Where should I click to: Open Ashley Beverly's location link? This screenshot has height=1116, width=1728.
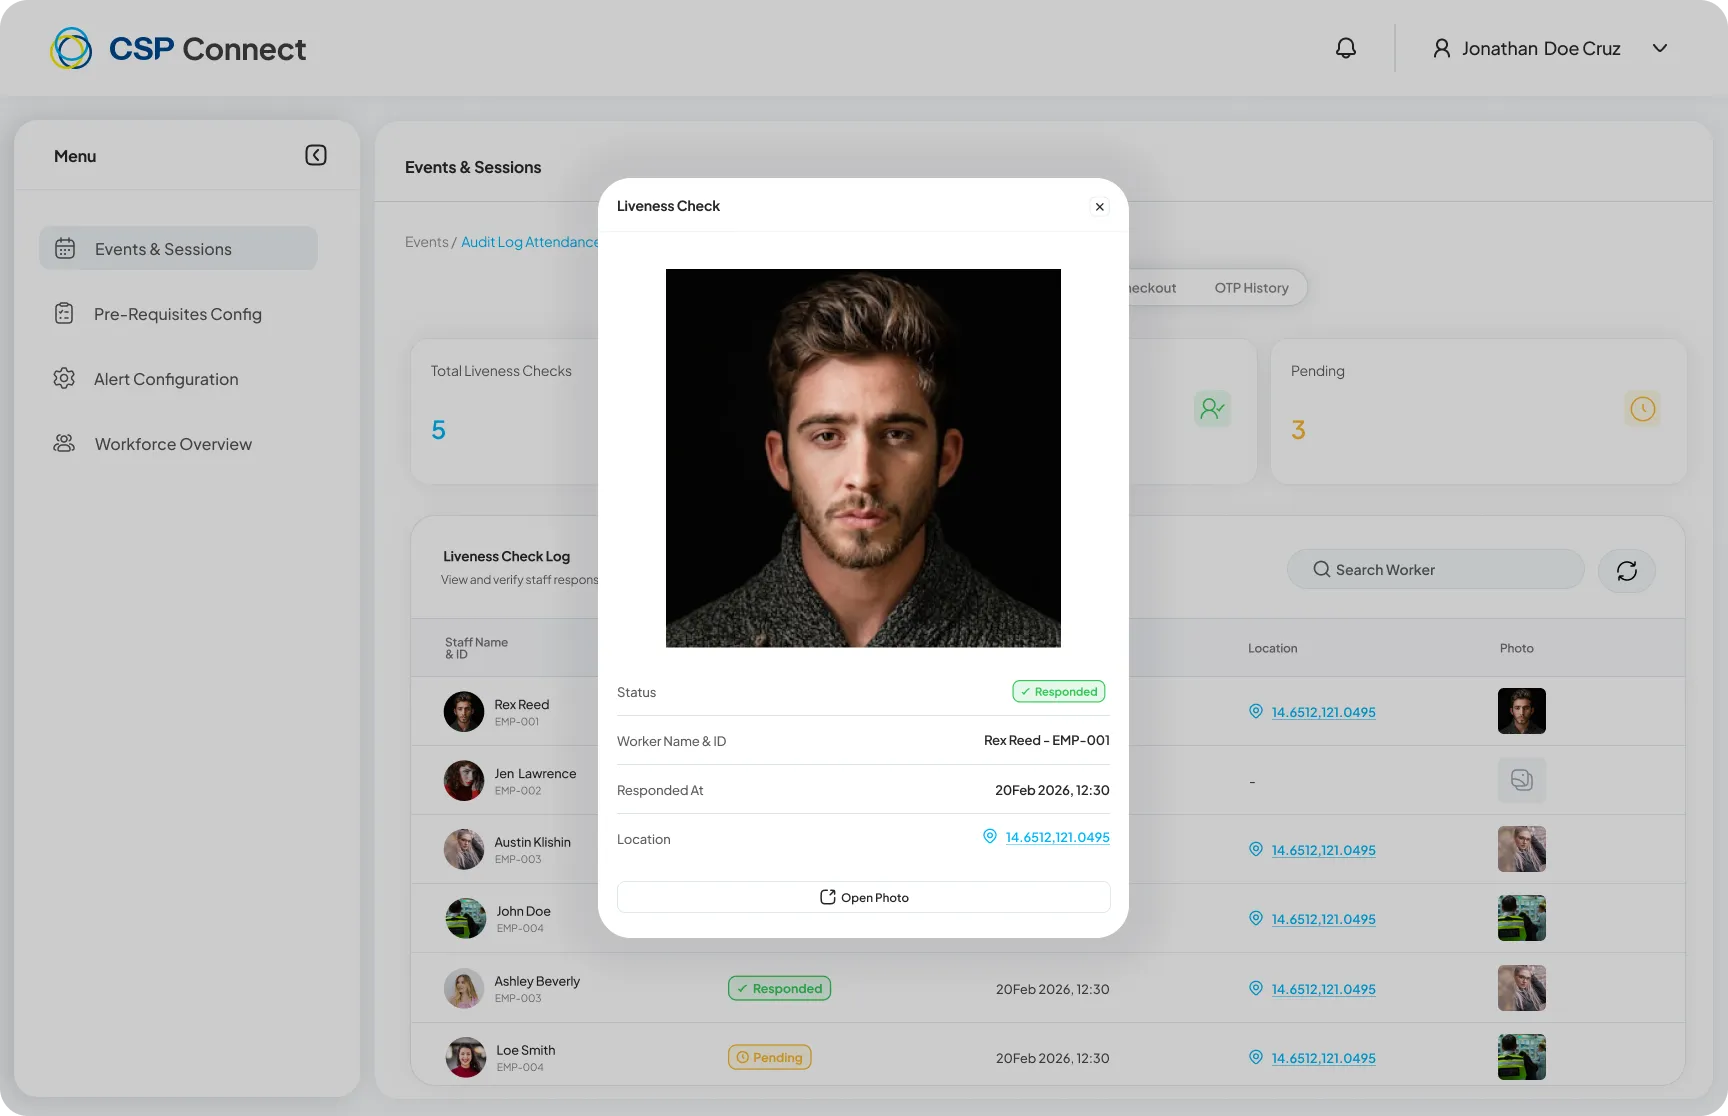tap(1324, 989)
